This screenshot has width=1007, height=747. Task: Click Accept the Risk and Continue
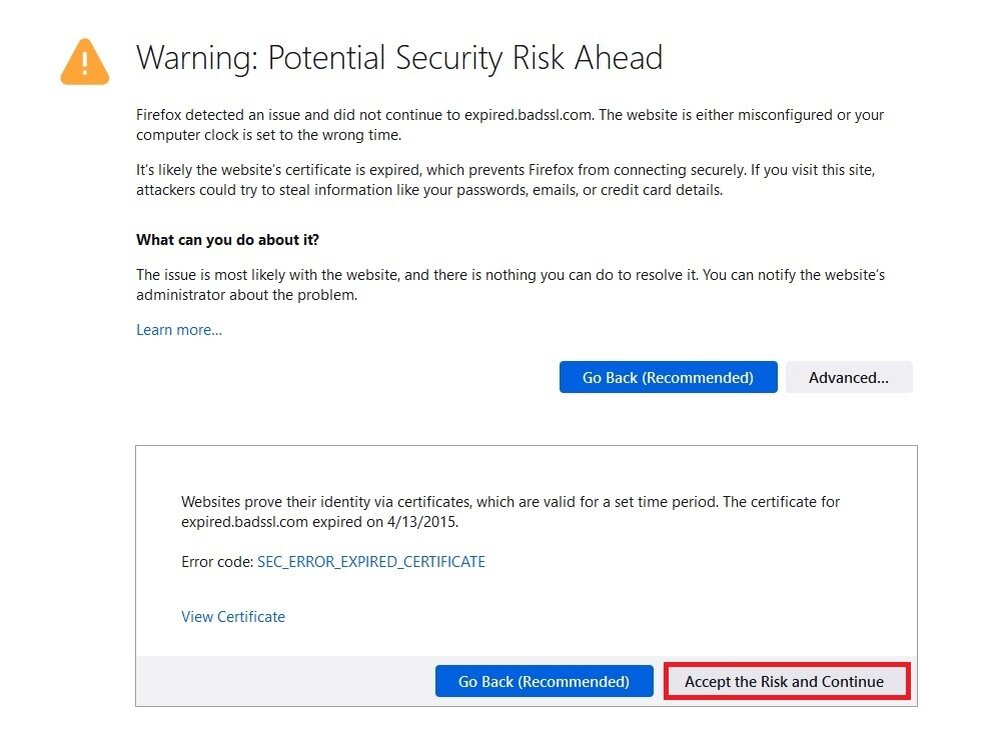pos(784,682)
